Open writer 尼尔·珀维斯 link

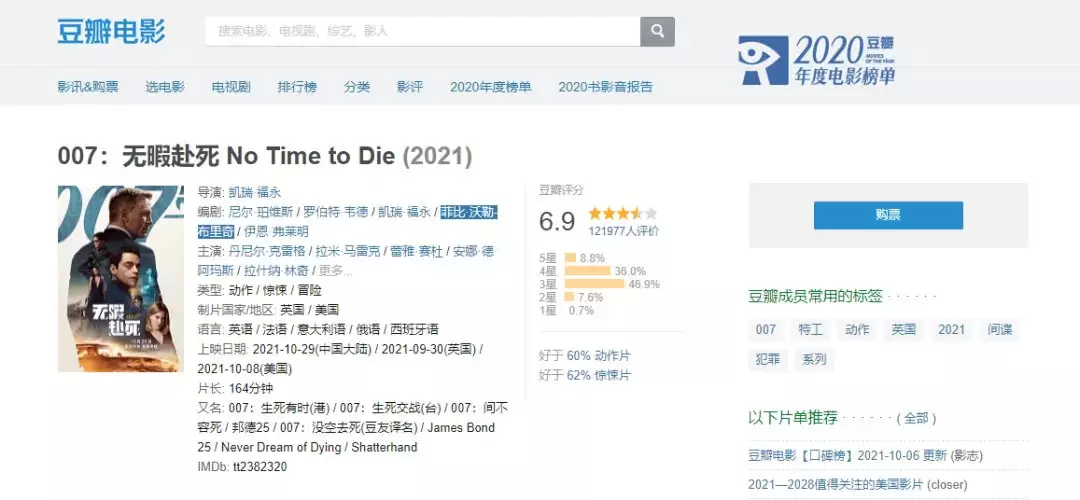(x=260, y=212)
